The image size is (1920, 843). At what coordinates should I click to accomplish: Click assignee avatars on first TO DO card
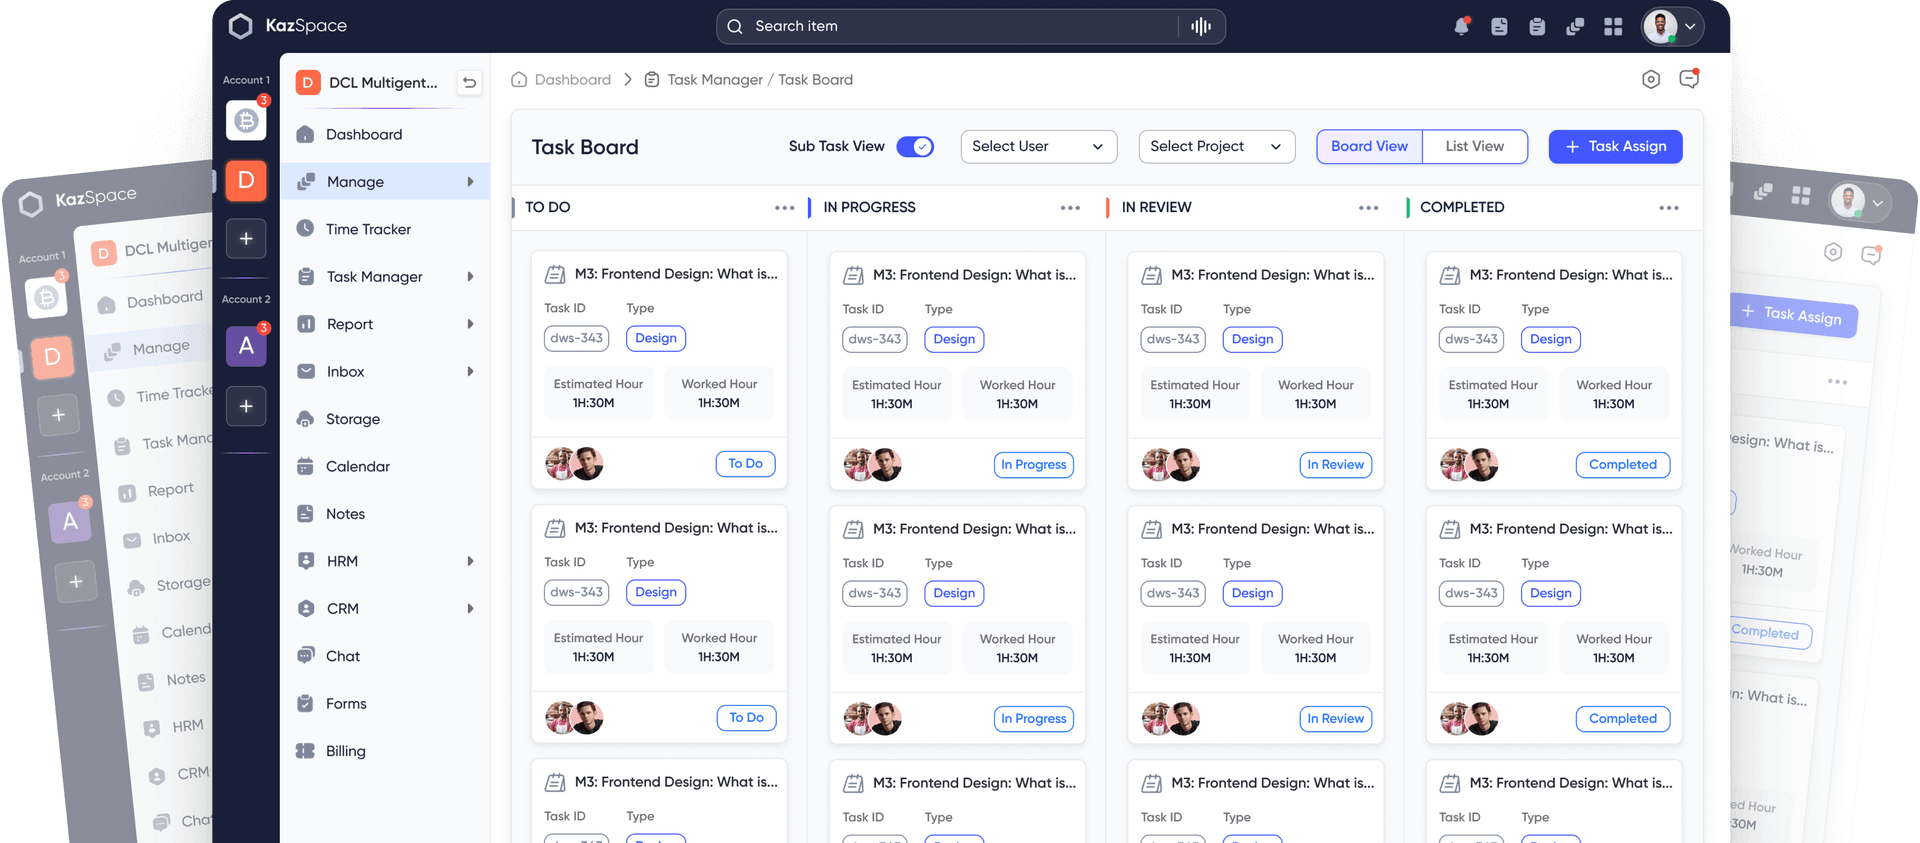[x=574, y=463]
